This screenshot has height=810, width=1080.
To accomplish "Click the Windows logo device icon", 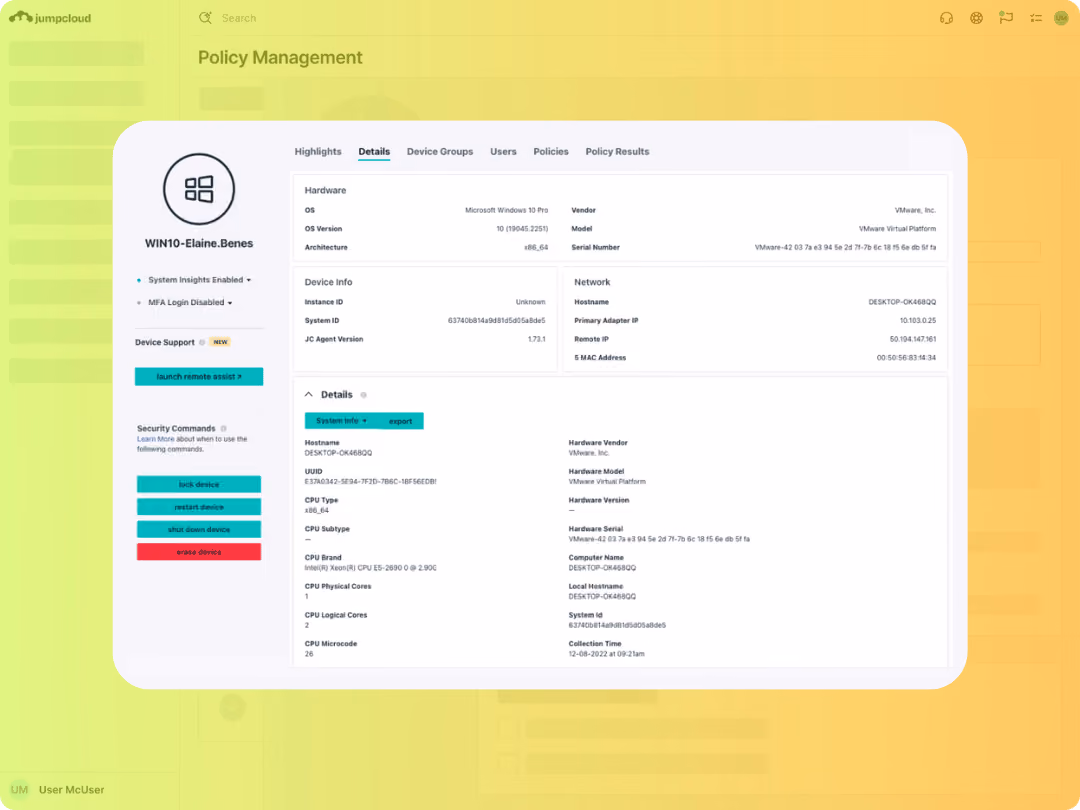I will (198, 189).
